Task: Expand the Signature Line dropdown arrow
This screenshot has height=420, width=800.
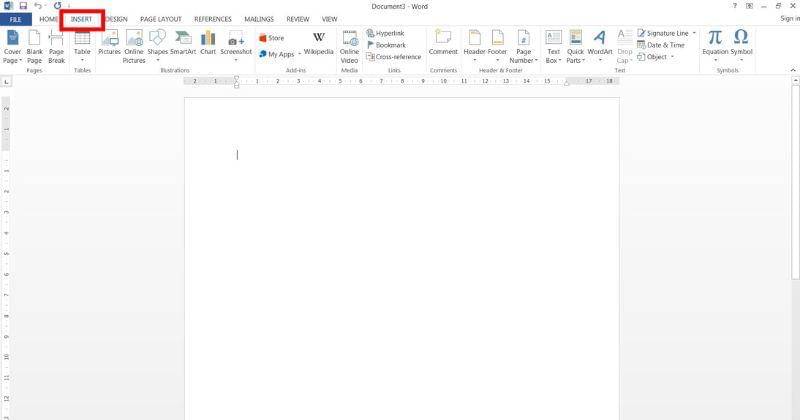Action: click(695, 33)
